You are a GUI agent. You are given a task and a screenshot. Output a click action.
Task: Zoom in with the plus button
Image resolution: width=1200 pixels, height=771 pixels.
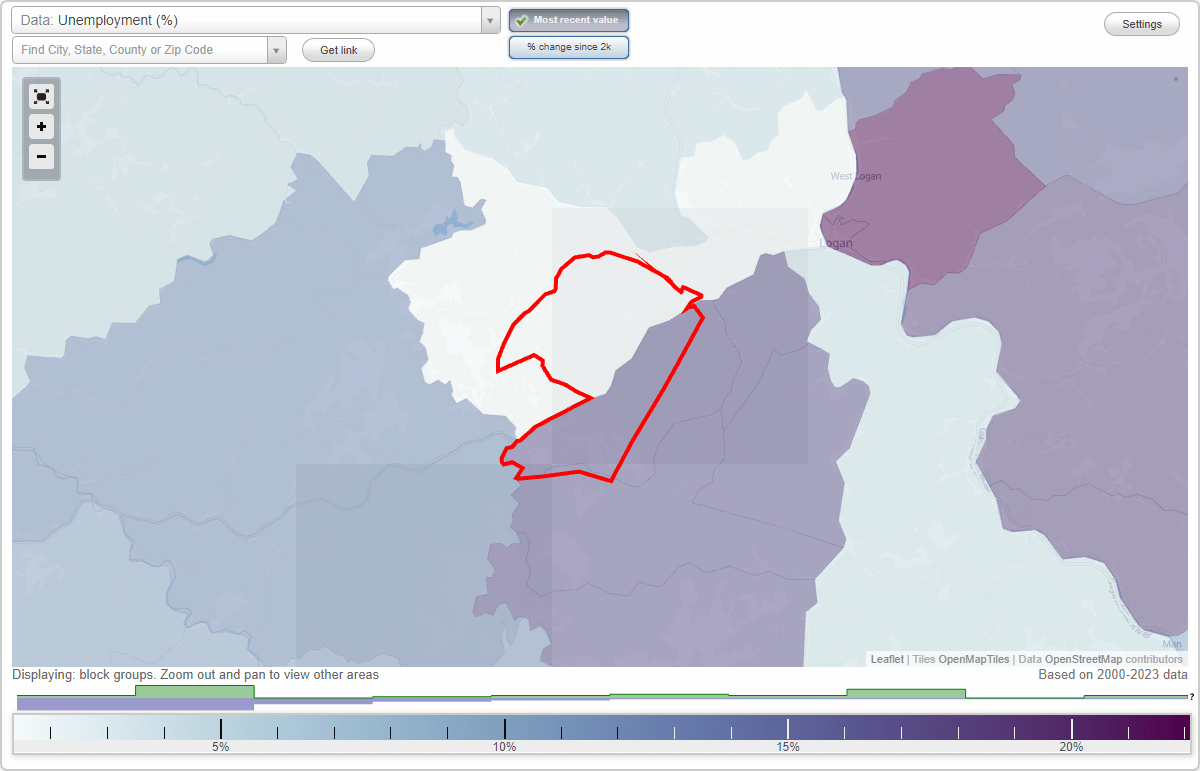[x=41, y=127]
